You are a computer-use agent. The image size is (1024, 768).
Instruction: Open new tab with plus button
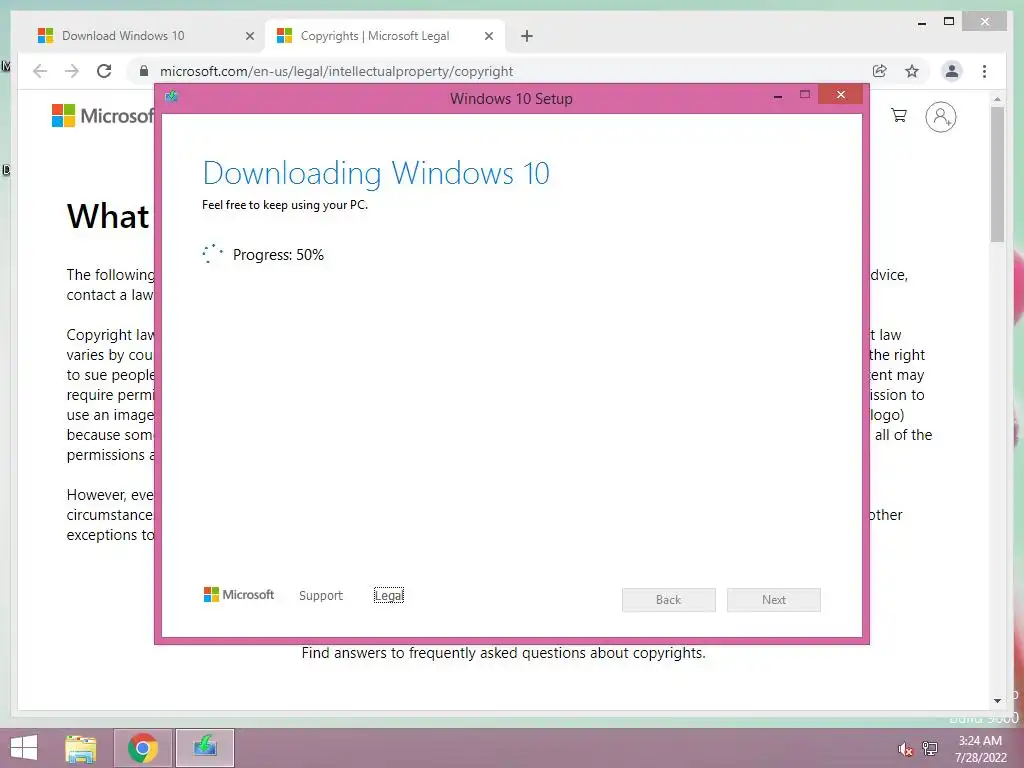[x=527, y=36]
